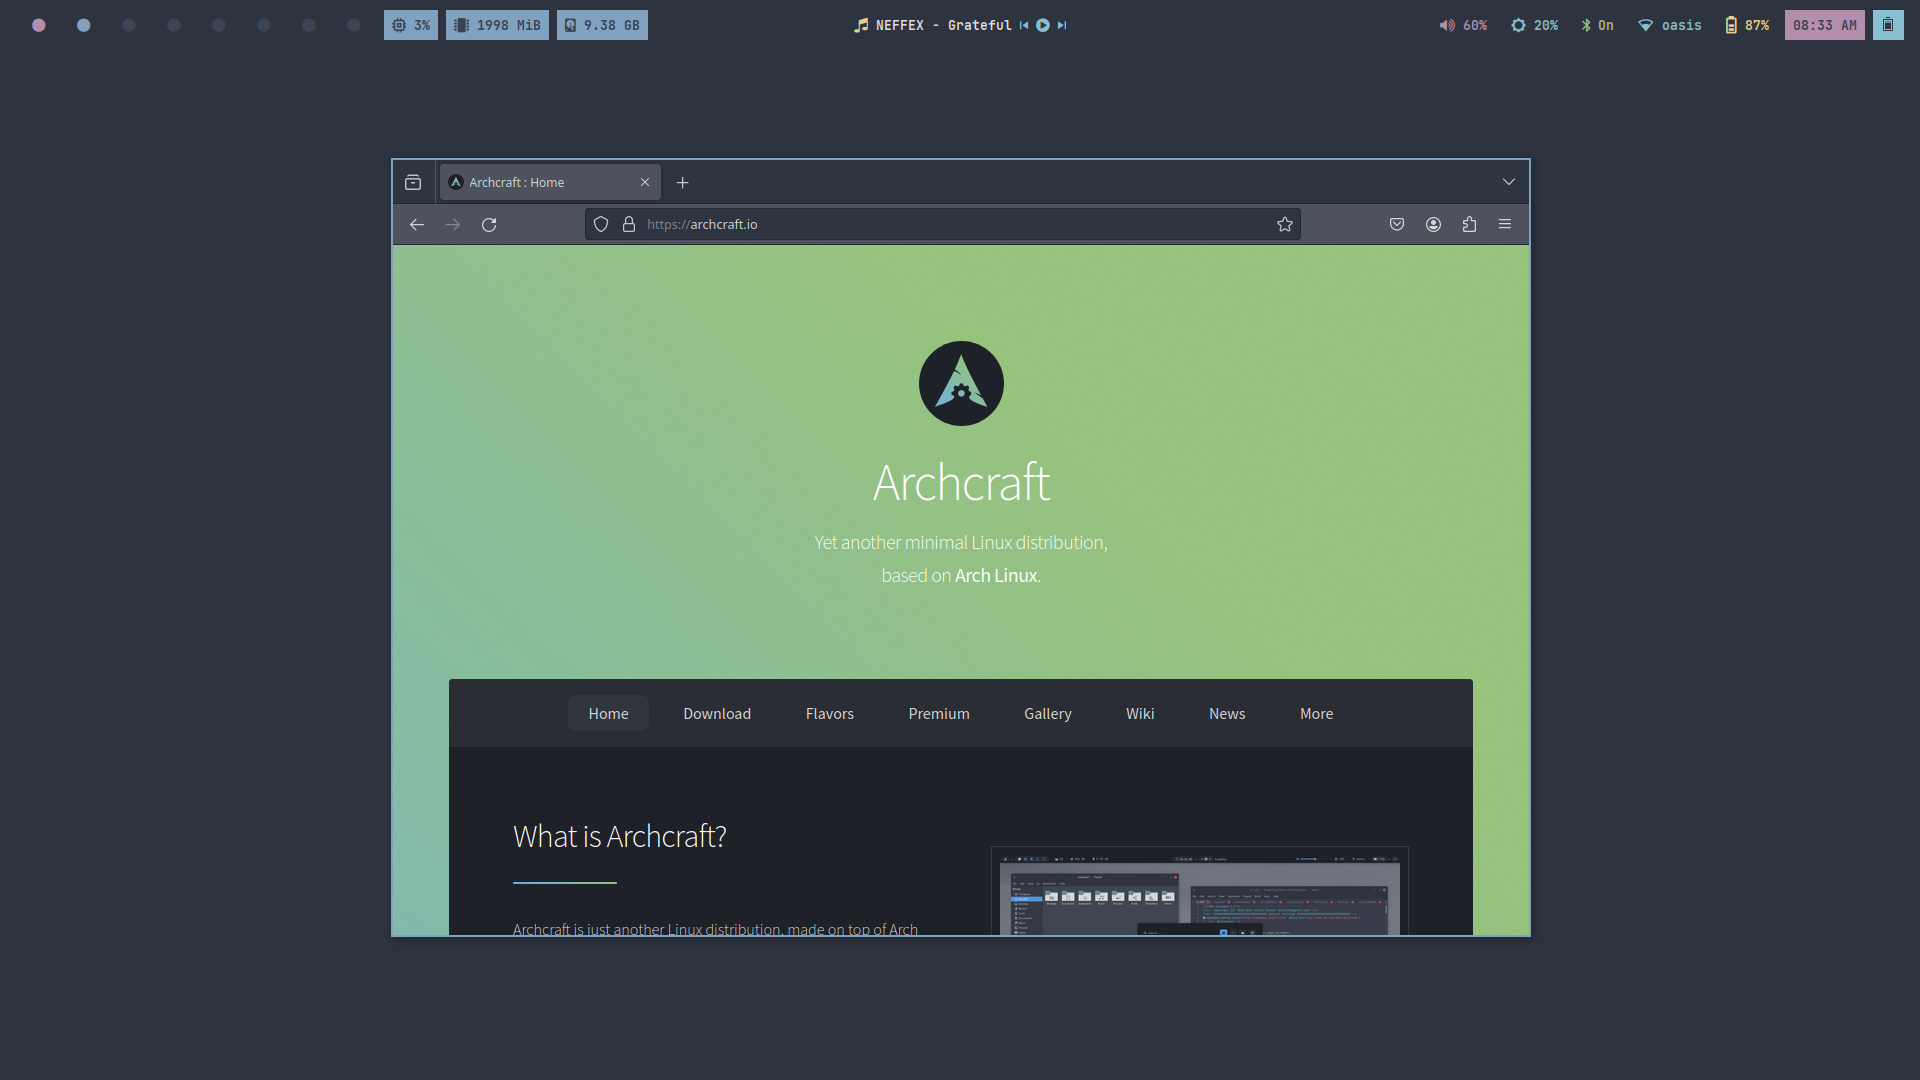Viewport: 1920px width, 1080px height.
Task: Open the Save to Pocket icon
Action: 1397,225
